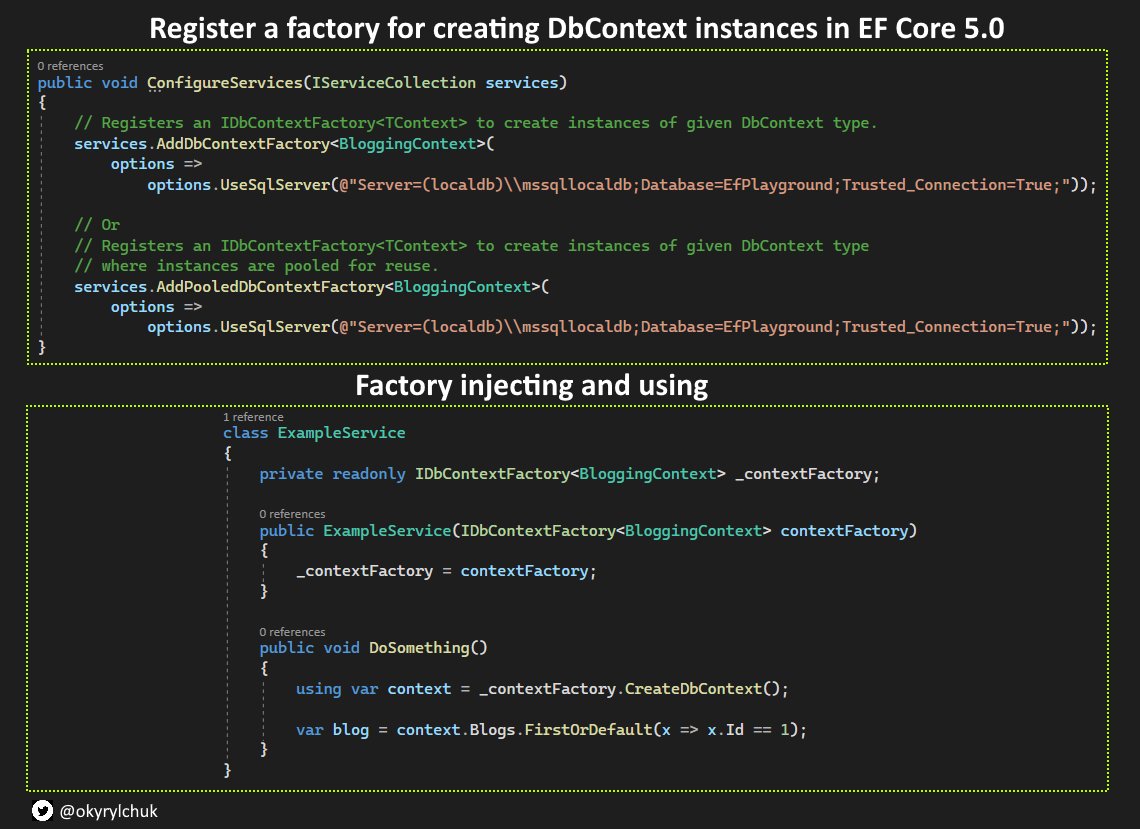Viewport: 1140px width, 829px height.
Task: Click the Twitter bird icon
Action: 42,810
